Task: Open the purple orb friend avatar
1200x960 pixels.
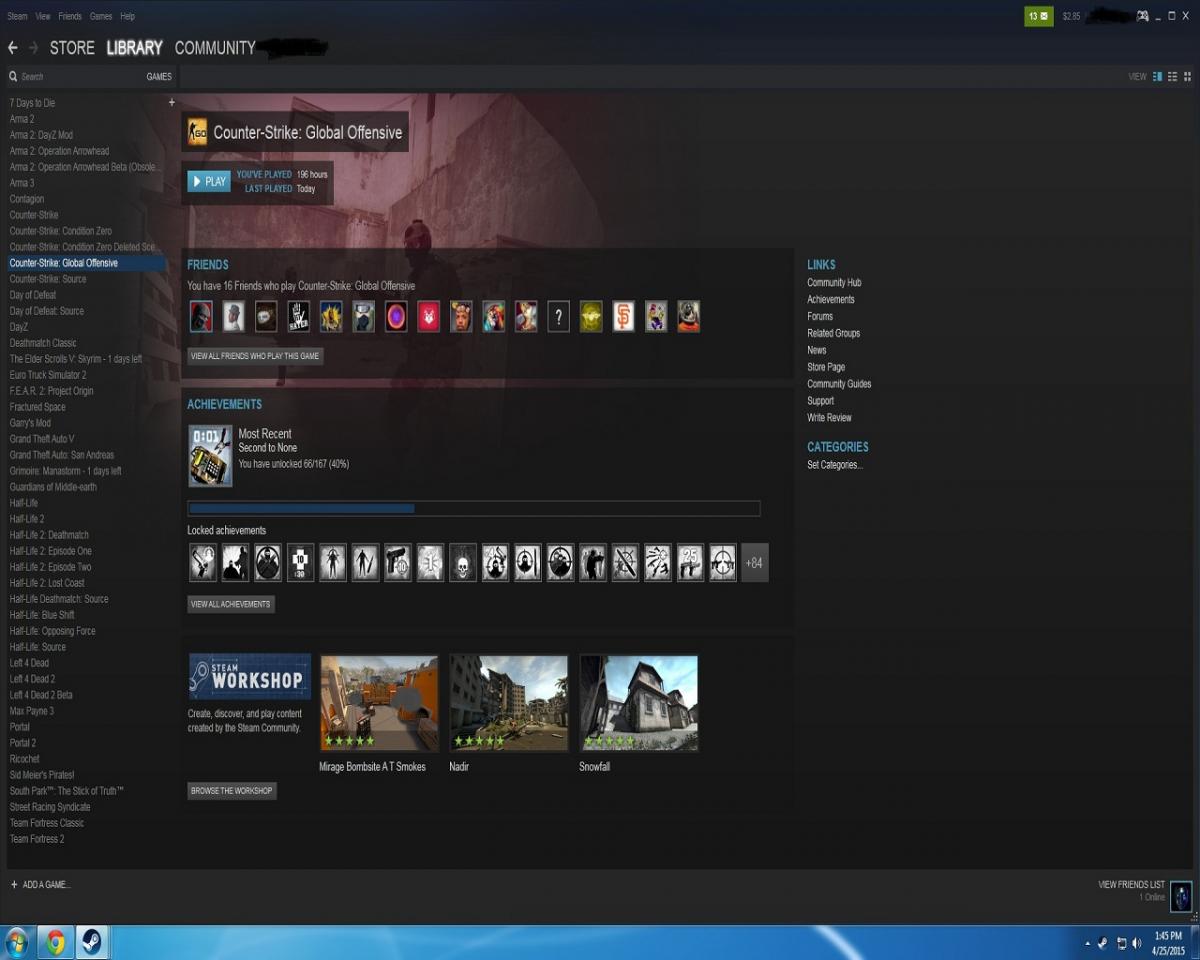Action: [x=397, y=316]
